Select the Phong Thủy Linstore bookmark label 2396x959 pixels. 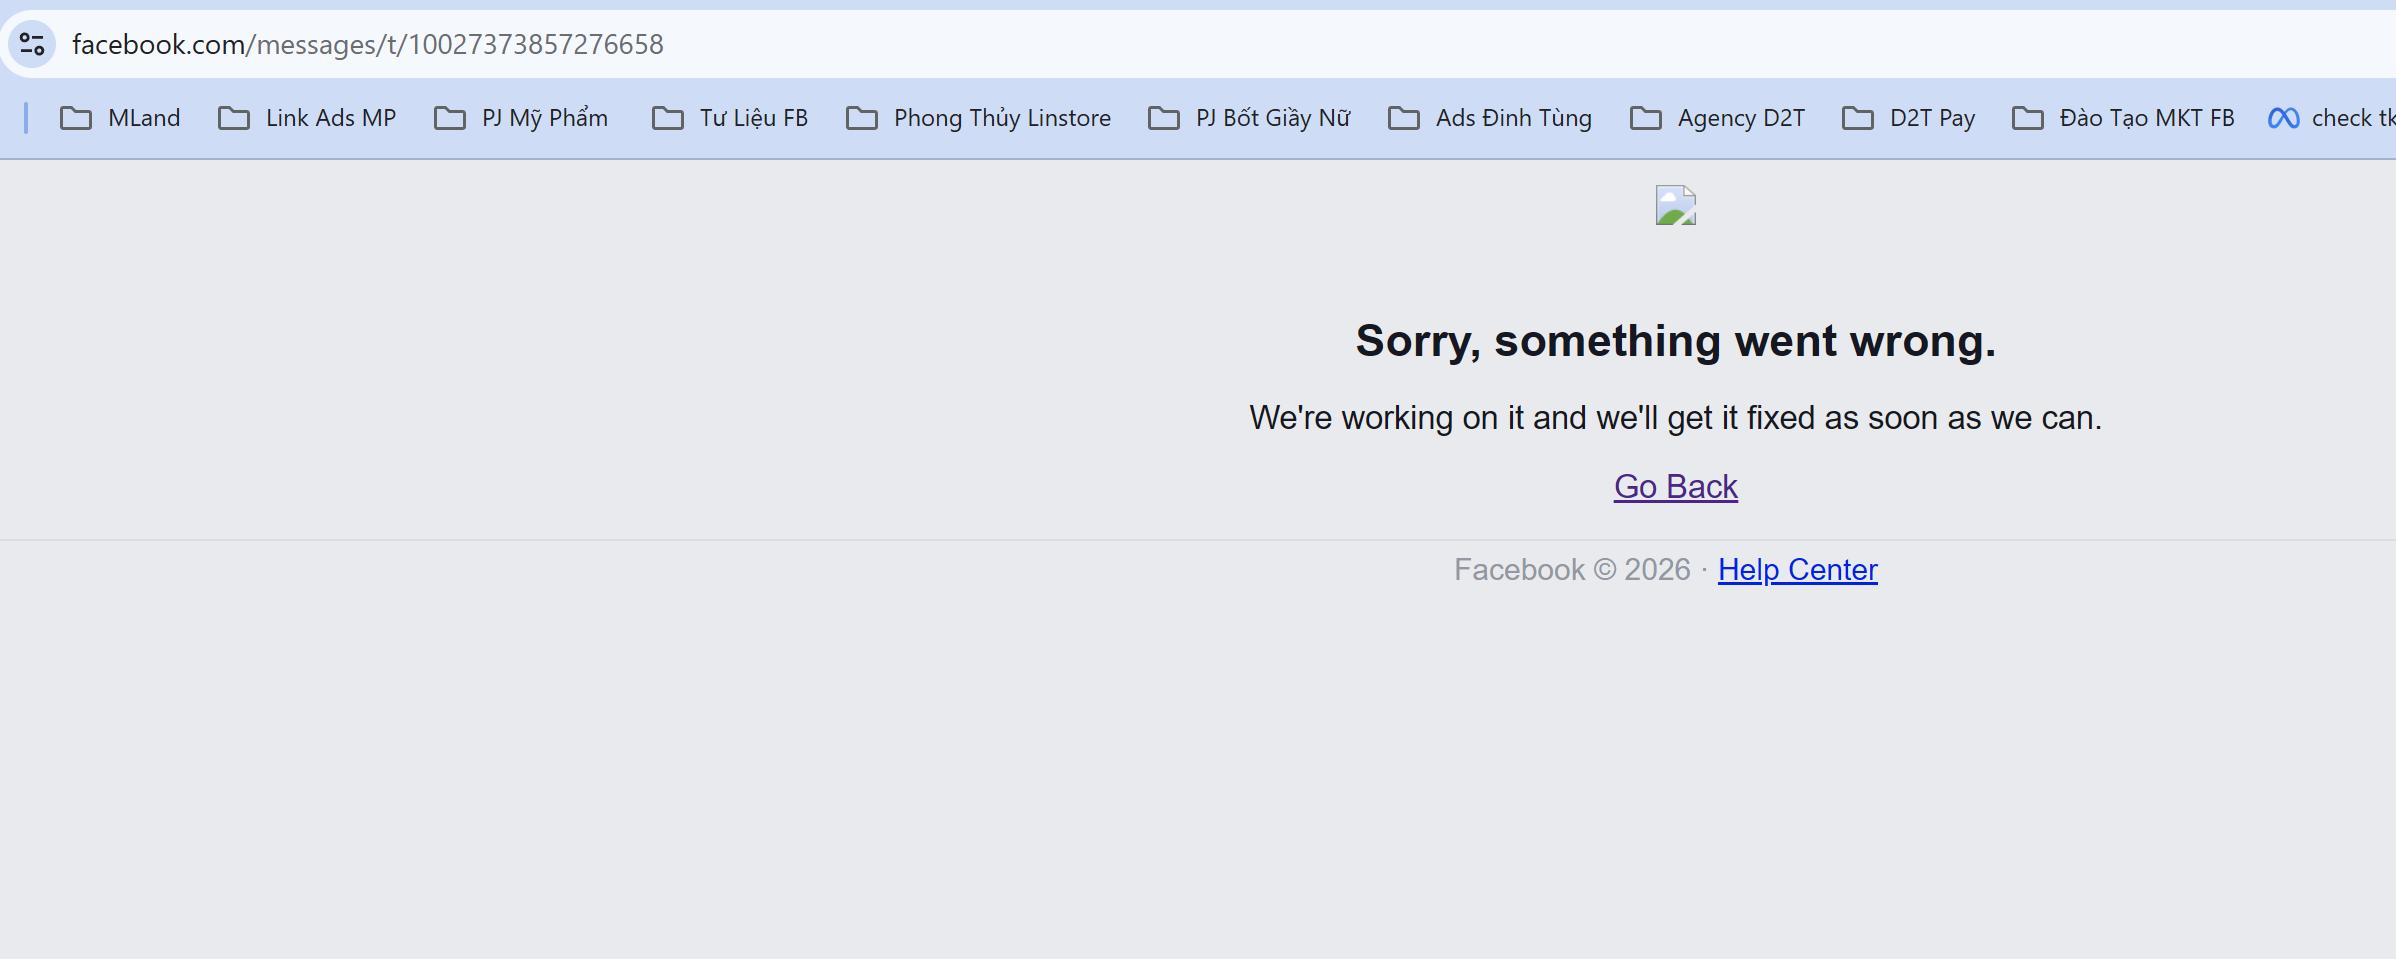(x=1002, y=118)
